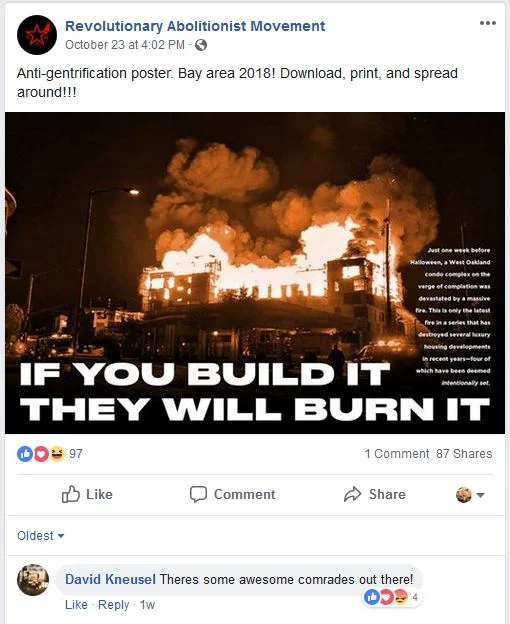Click the Revolutionary Abolitionist Movement profile picture

pos(37,35)
